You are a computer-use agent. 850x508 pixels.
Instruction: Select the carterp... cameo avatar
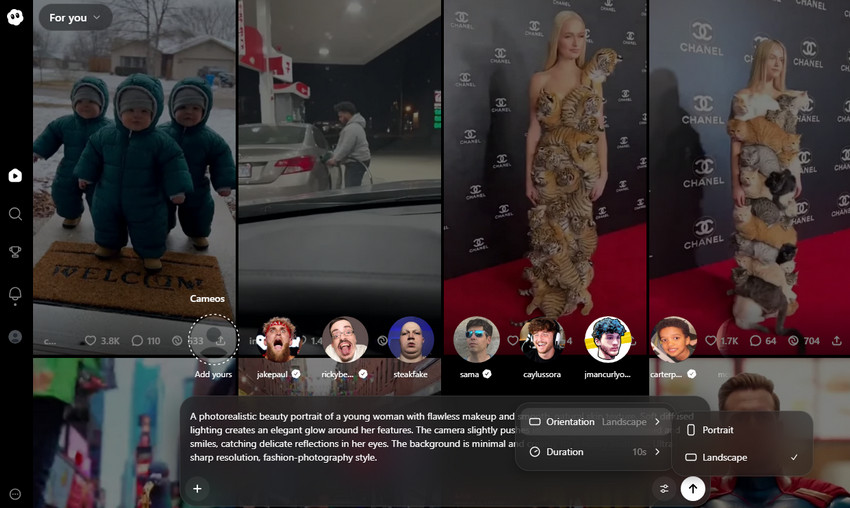[673, 339]
